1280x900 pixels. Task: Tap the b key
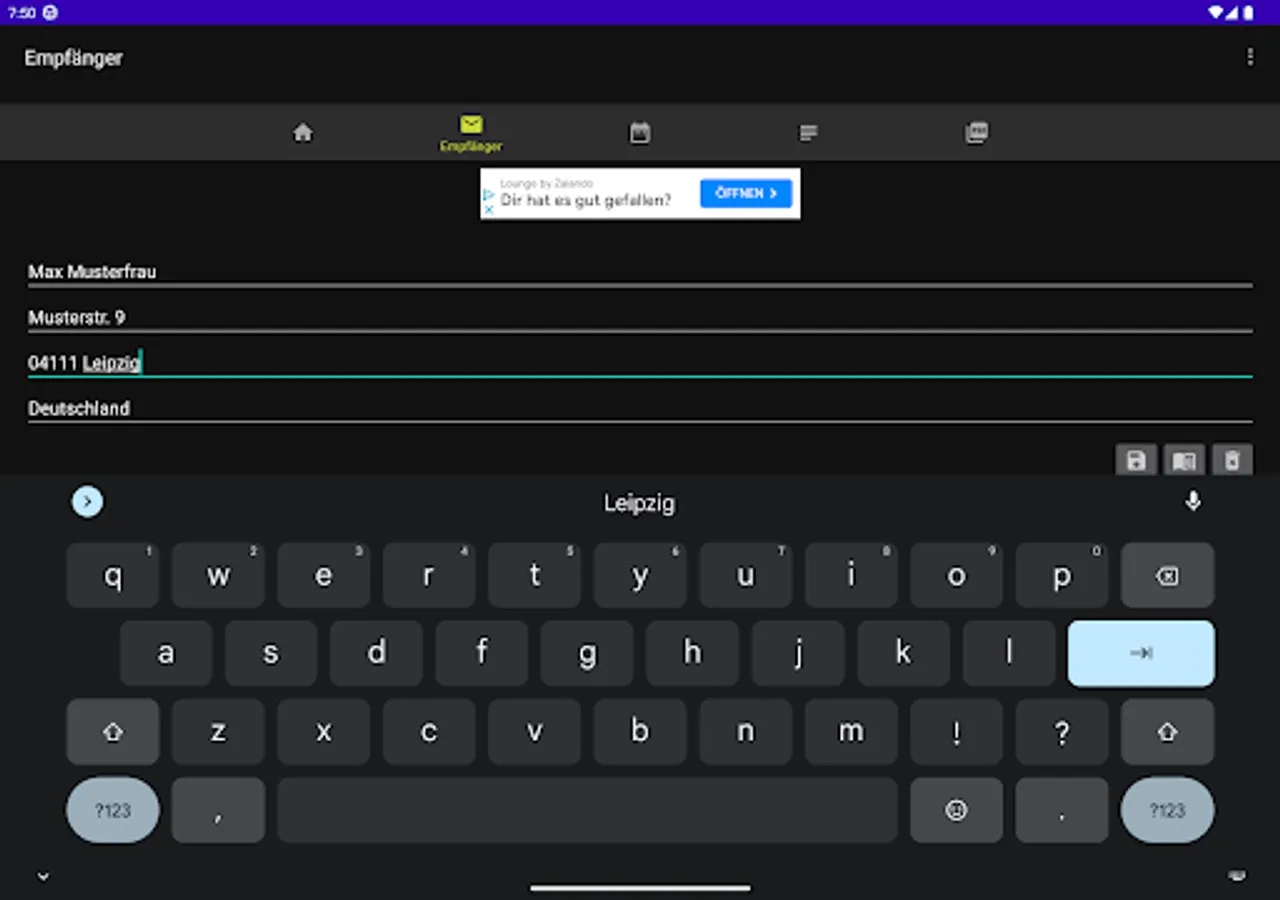pos(640,732)
